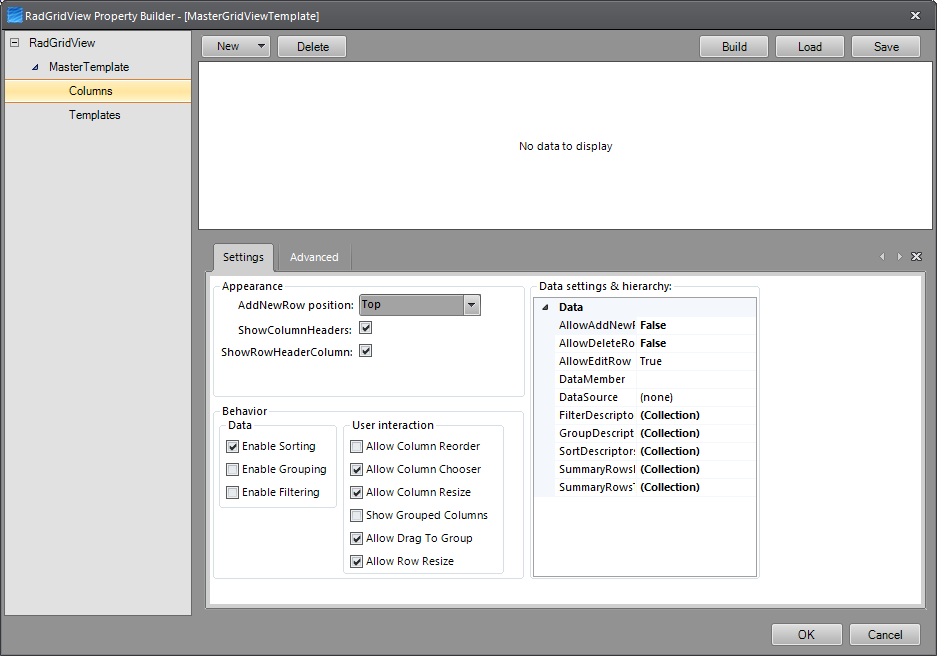This screenshot has height=656, width=944.
Task: Click the Load button
Action: pyautogui.click(x=810, y=46)
